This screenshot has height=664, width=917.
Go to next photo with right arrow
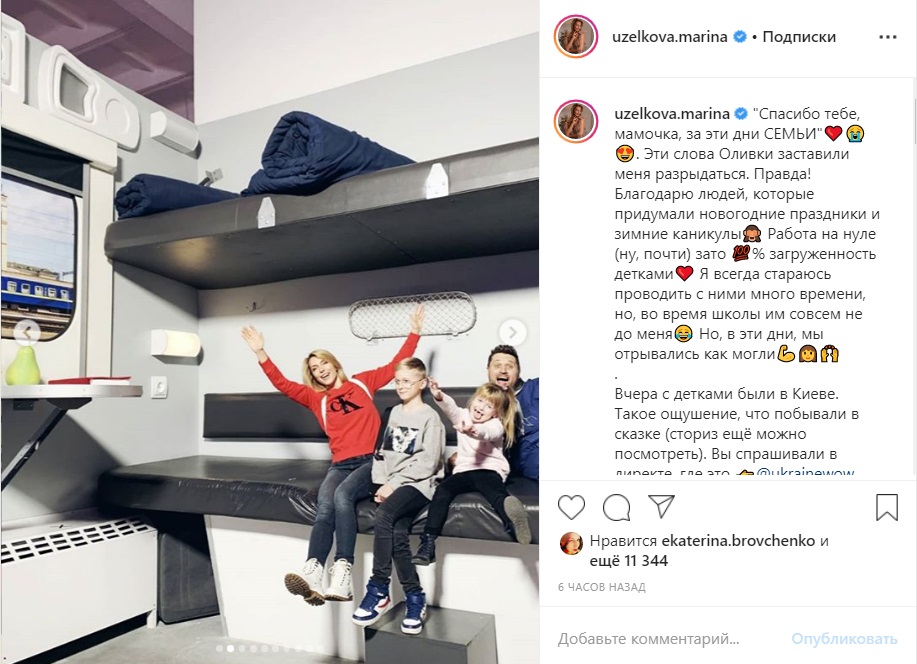pos(513,333)
